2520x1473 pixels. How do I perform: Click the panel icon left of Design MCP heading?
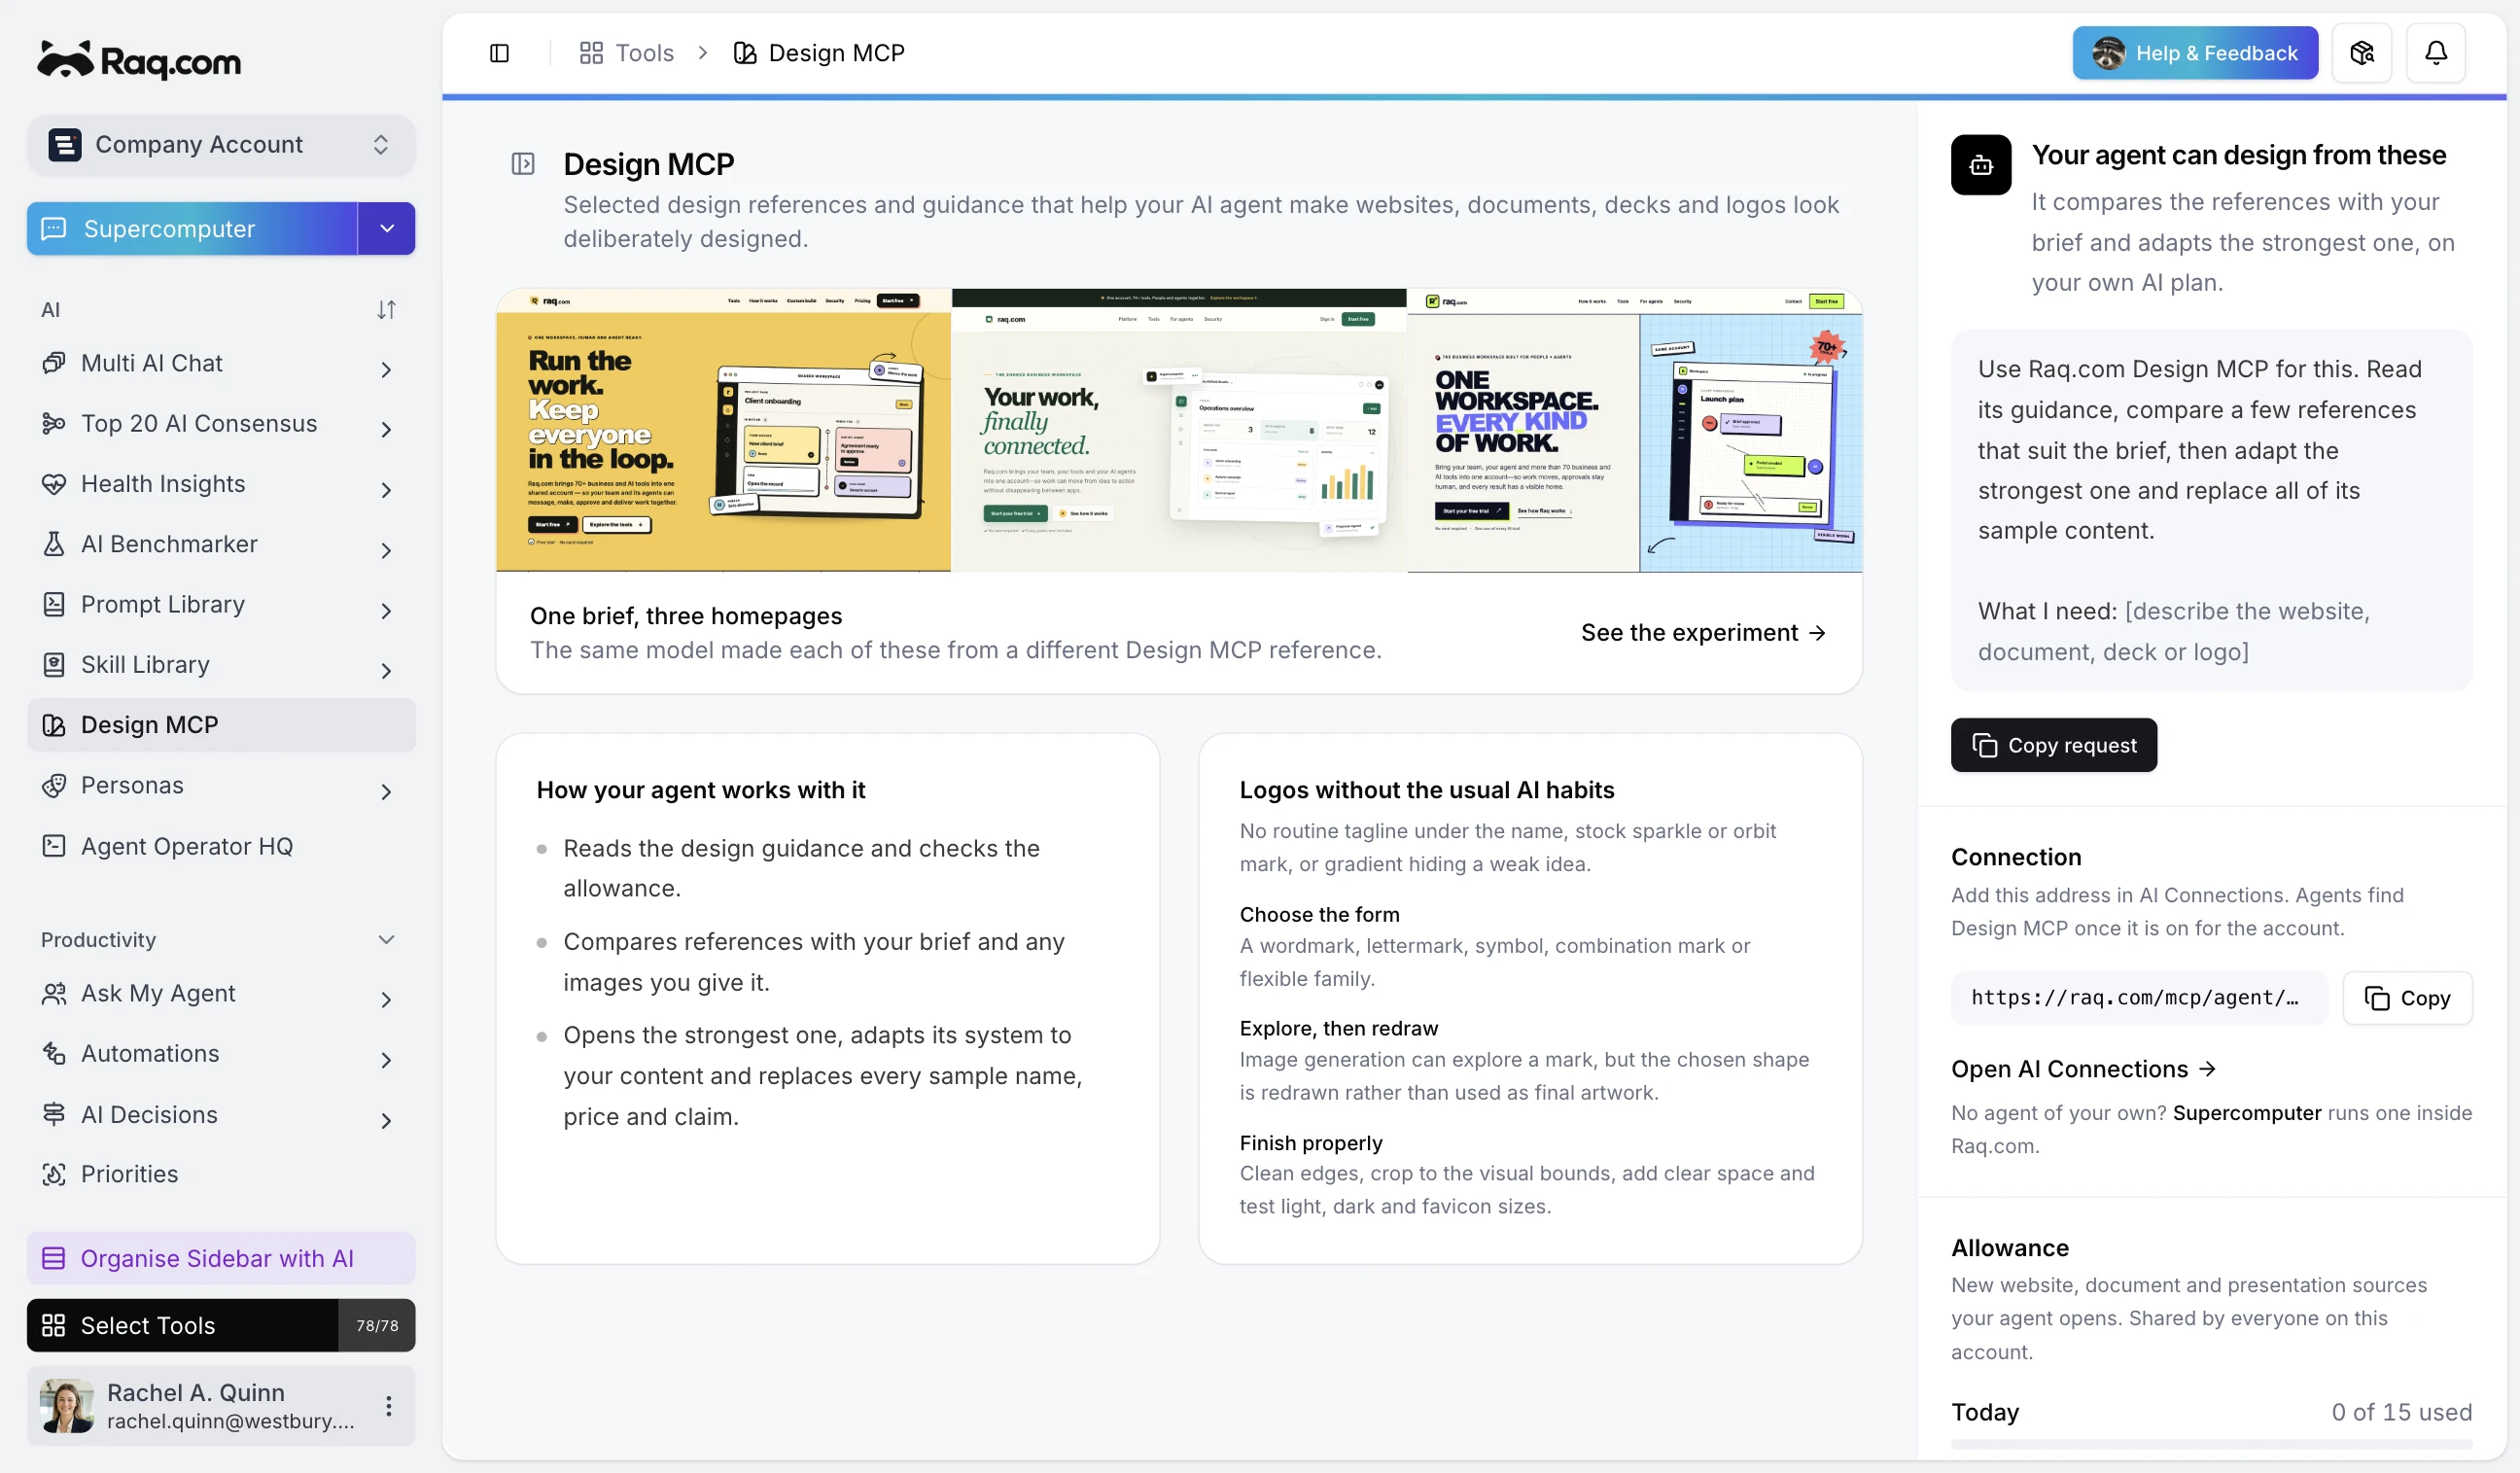point(523,164)
